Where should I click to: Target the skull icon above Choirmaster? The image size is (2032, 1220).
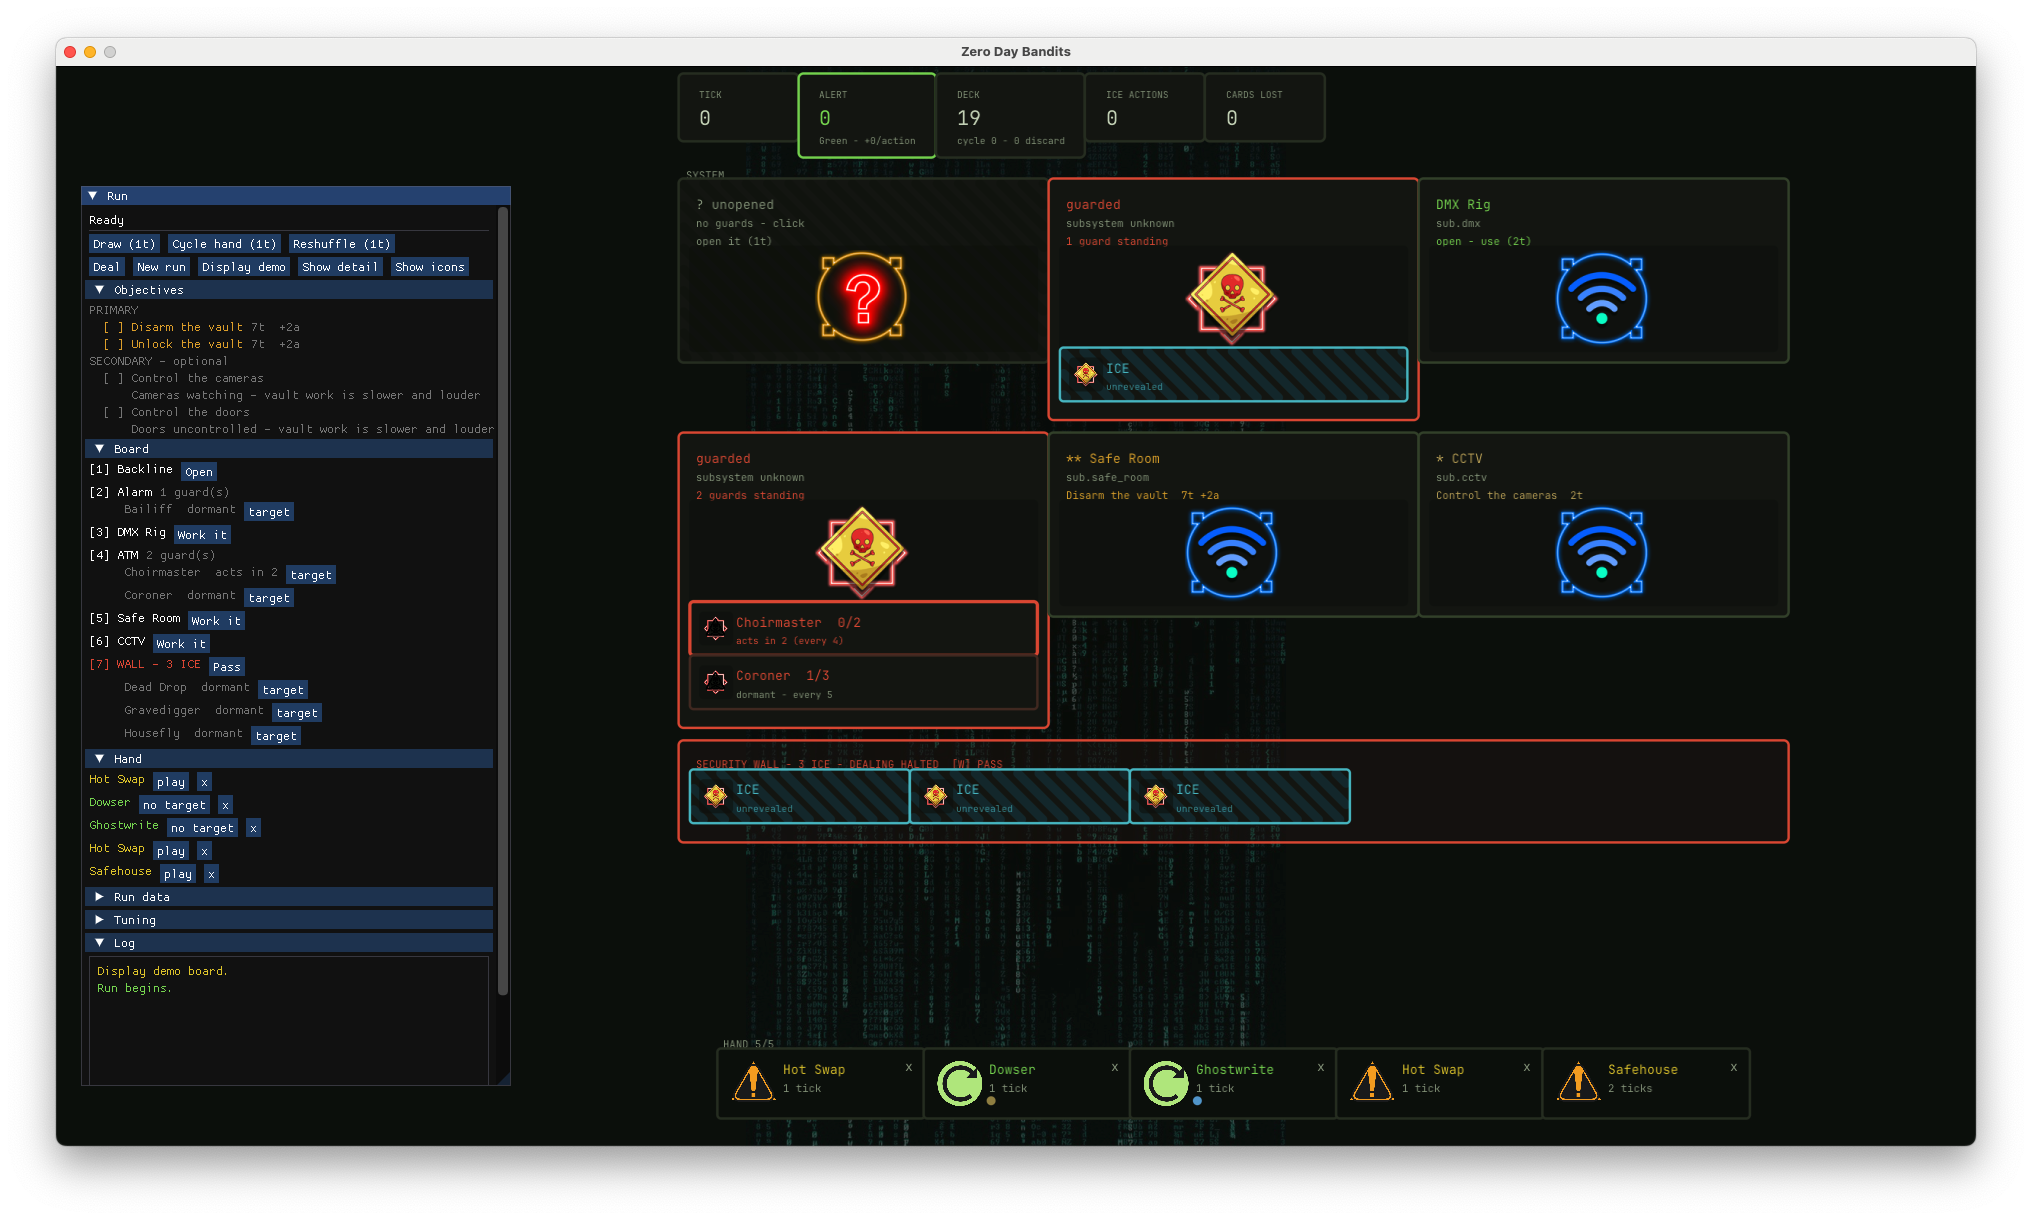click(862, 551)
